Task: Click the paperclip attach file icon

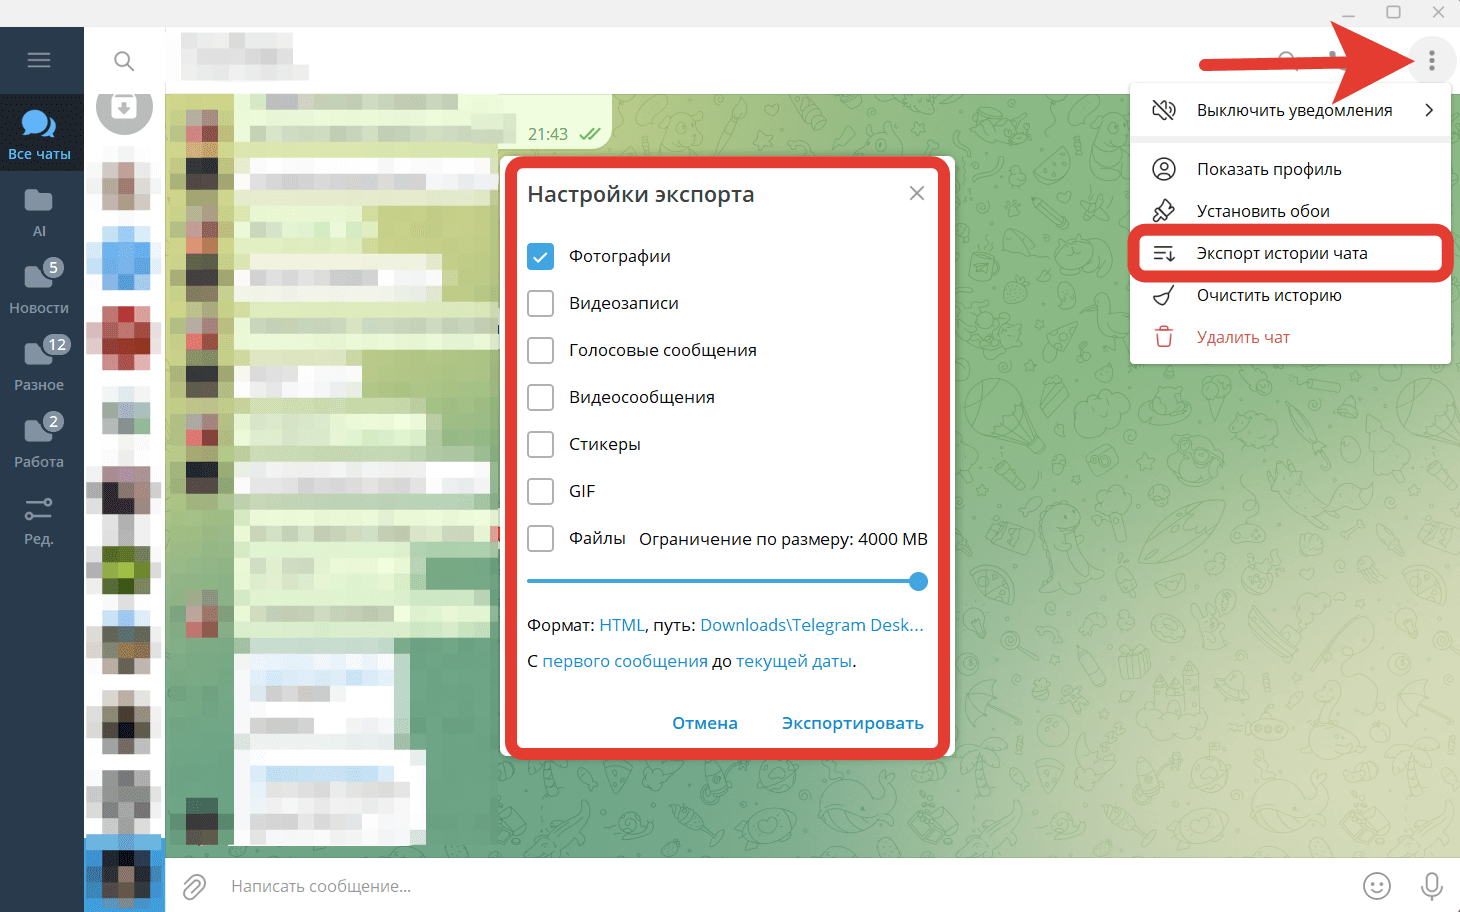Action: [194, 886]
